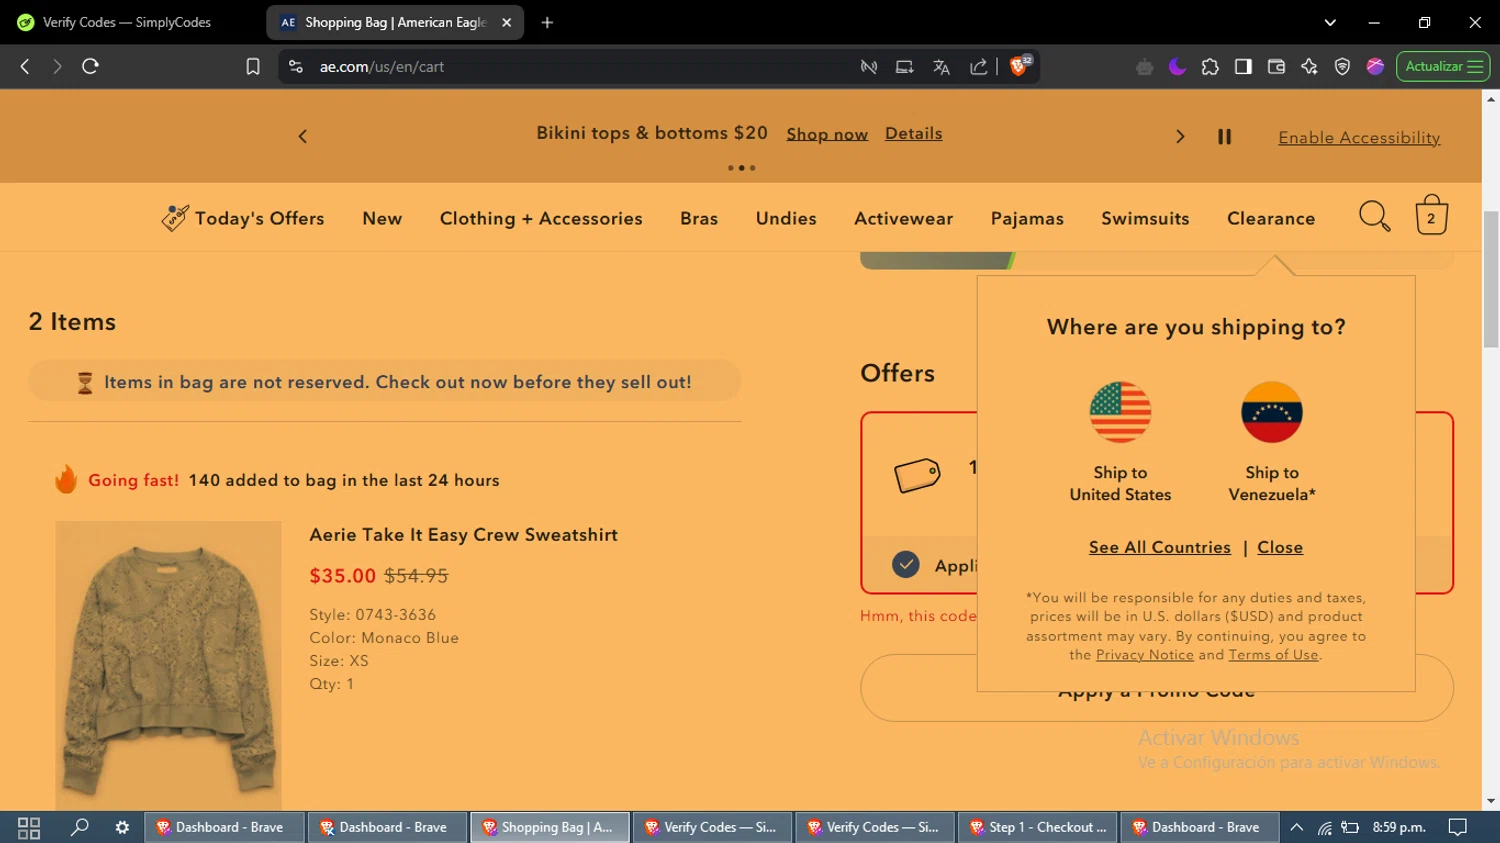This screenshot has height=843, width=1500.
Task: Click the offer tag icon in the Offers card
Action: point(917,475)
